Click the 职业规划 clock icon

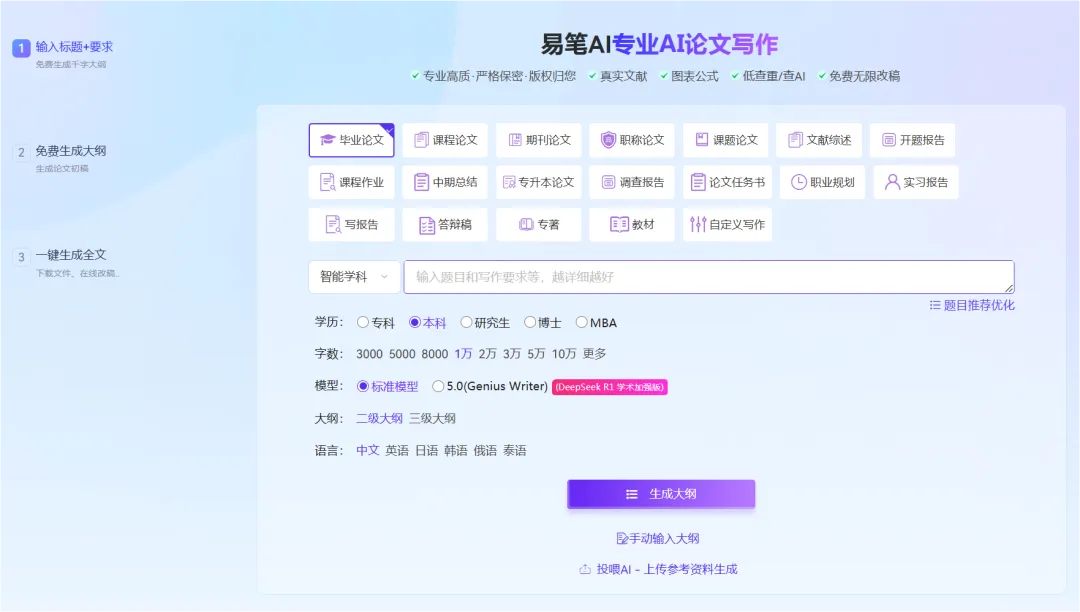(798, 182)
